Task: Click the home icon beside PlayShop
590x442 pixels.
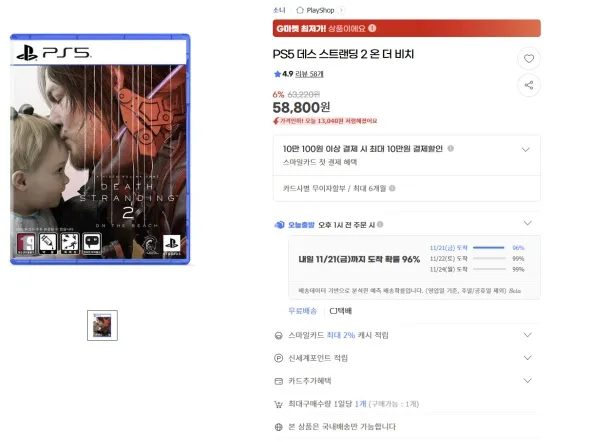Action: tap(300, 10)
